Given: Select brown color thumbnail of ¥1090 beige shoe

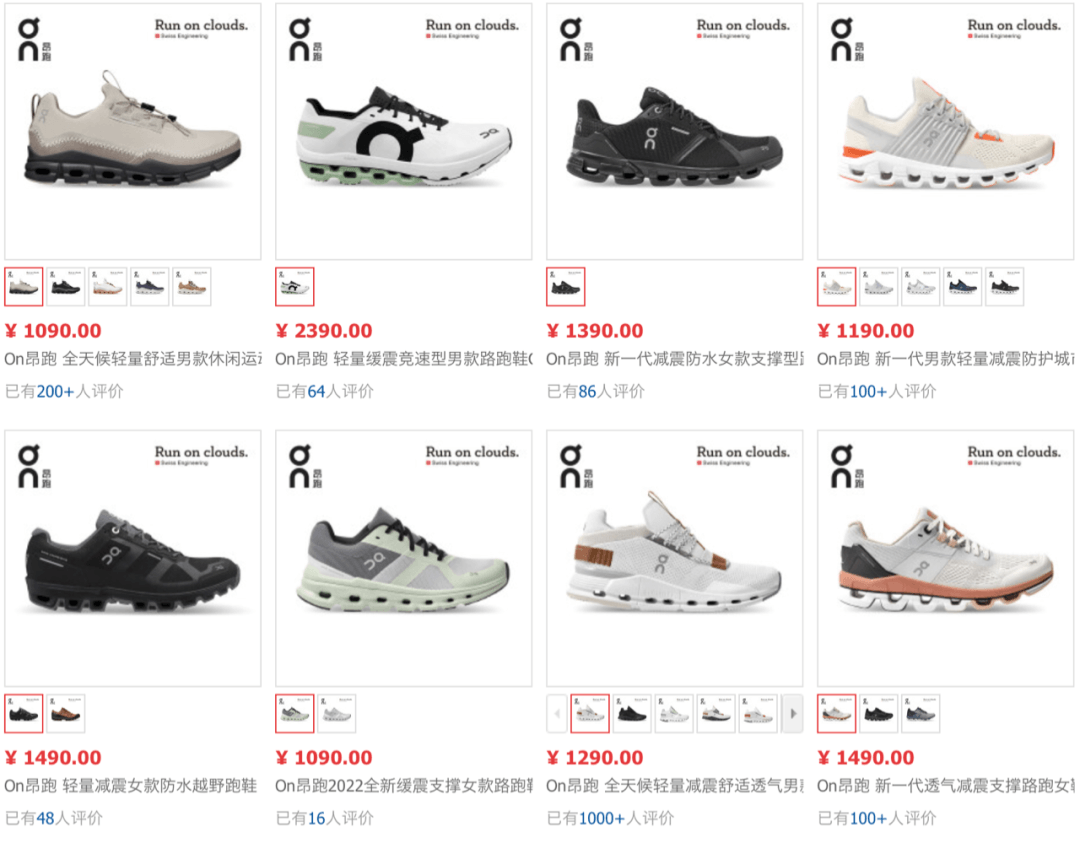Looking at the screenshot, I should pos(191,287).
